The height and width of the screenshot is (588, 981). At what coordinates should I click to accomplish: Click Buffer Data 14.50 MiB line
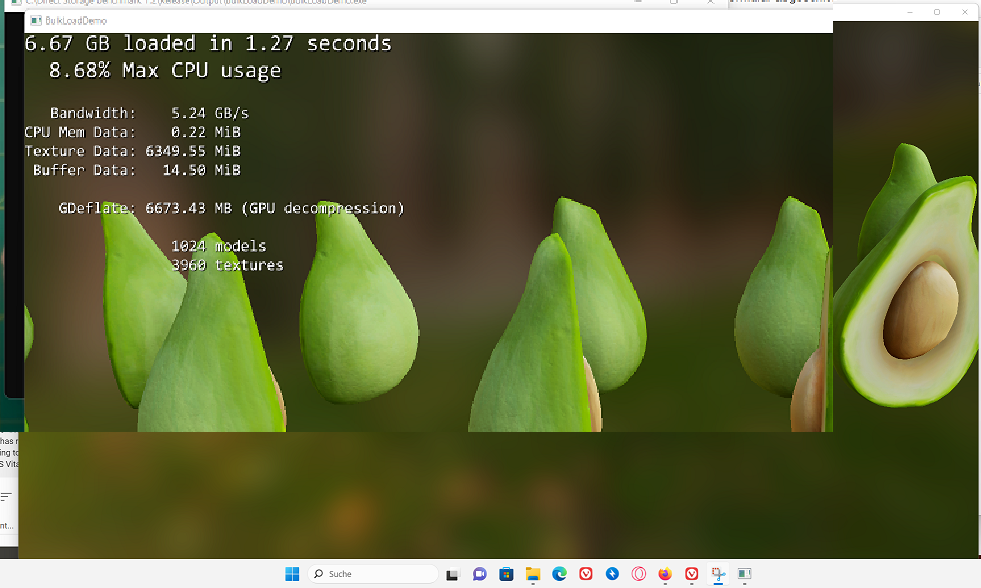137,170
